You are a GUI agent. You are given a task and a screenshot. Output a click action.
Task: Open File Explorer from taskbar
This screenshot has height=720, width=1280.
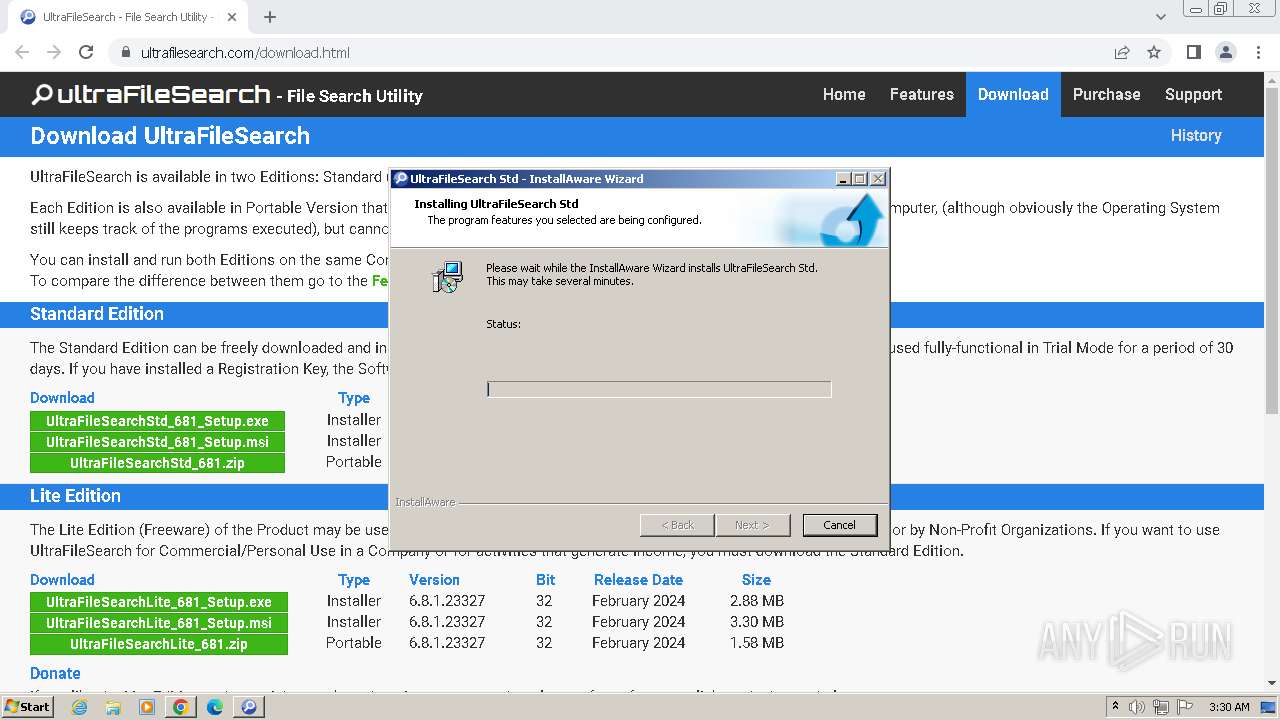(113, 707)
